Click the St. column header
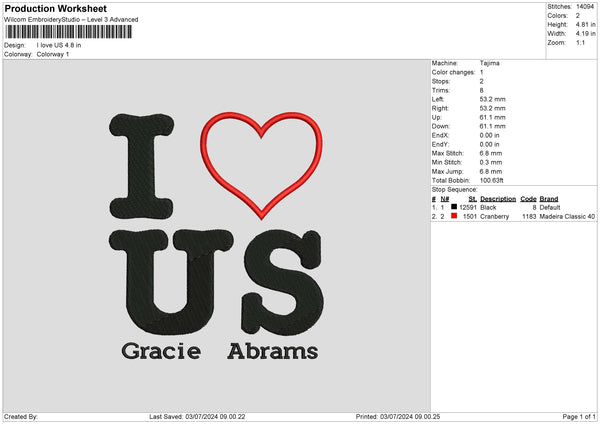Screen dimensions: 600x424 click(473, 199)
